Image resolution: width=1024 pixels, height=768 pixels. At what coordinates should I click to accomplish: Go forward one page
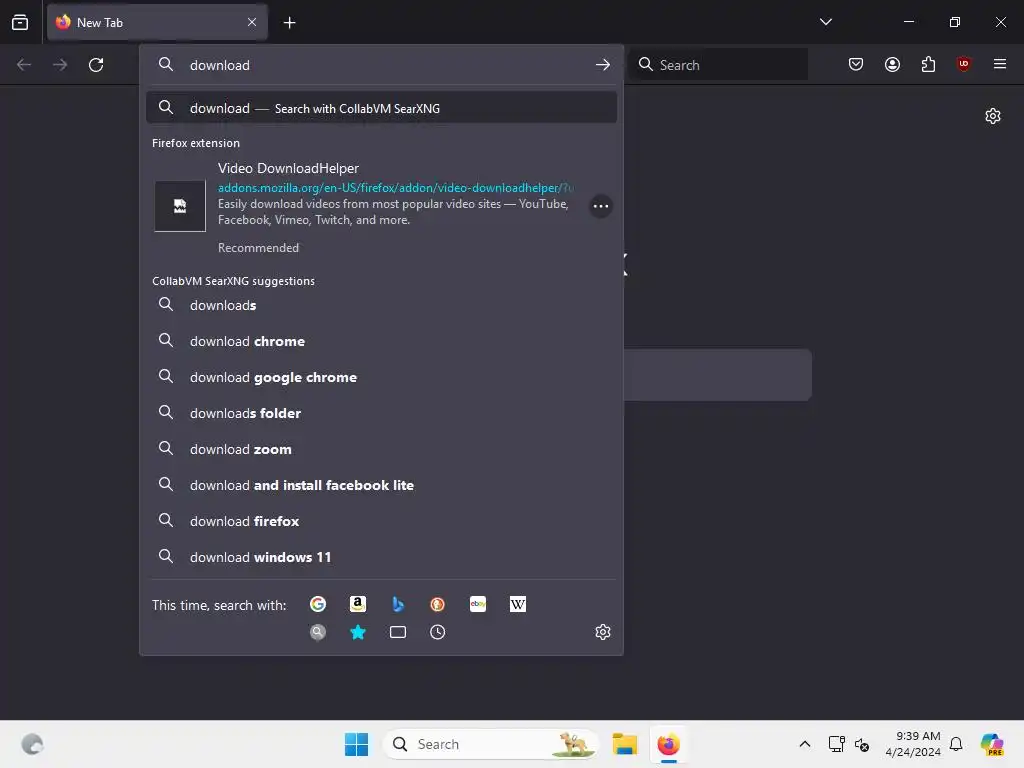click(60, 65)
